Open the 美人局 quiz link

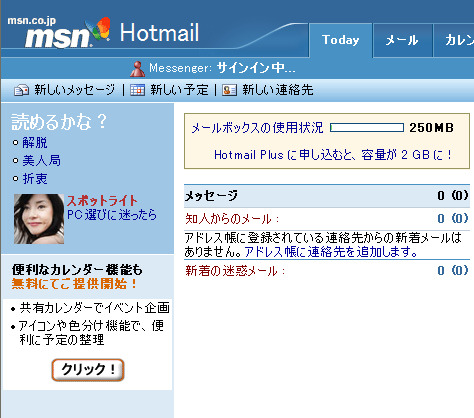41,161
